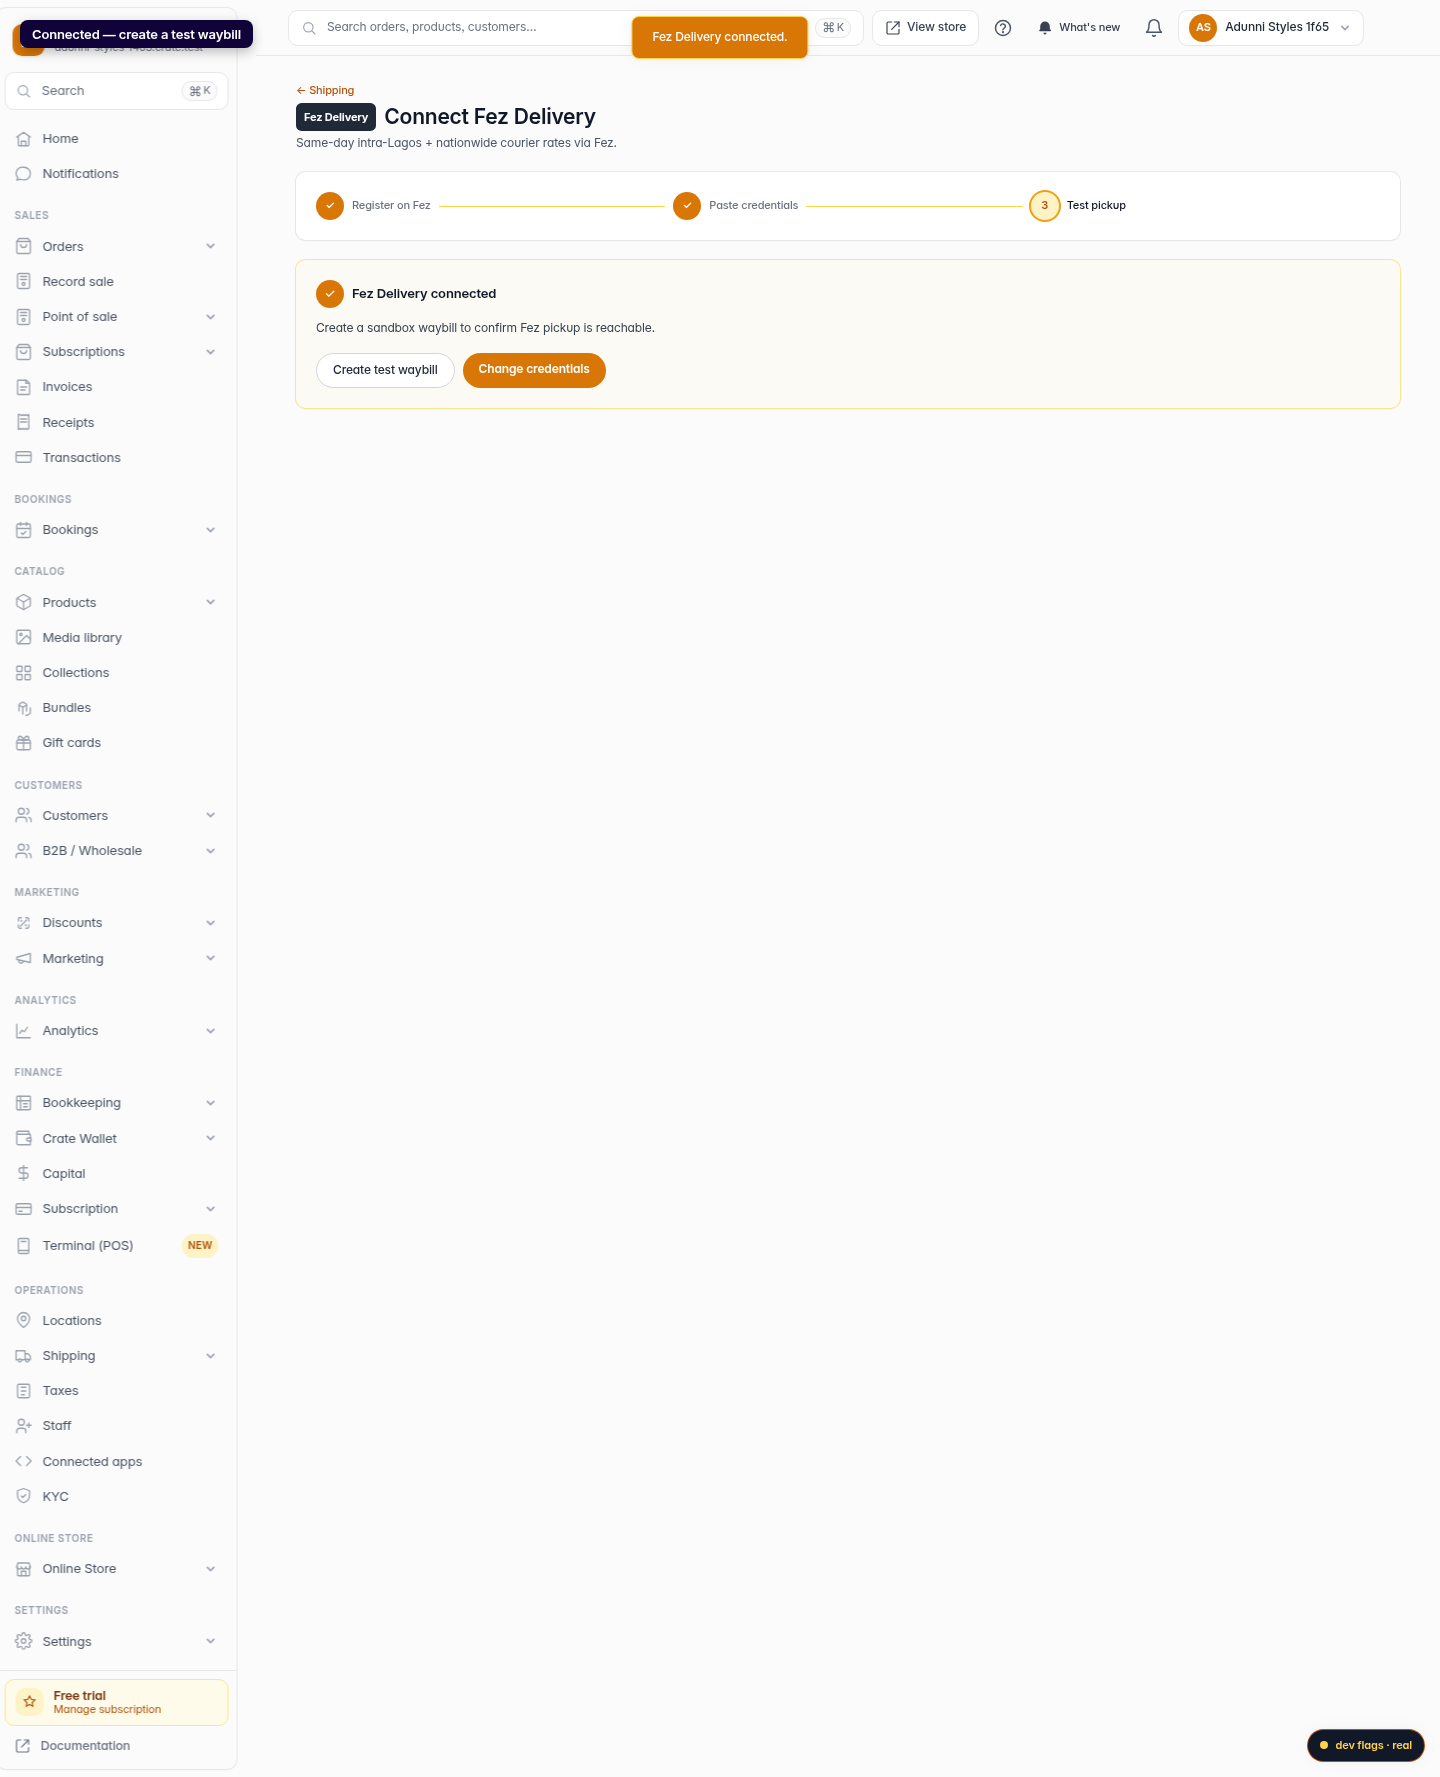Expand the Crate Wallet chevron
The height and width of the screenshot is (1777, 1440).
tap(211, 1139)
